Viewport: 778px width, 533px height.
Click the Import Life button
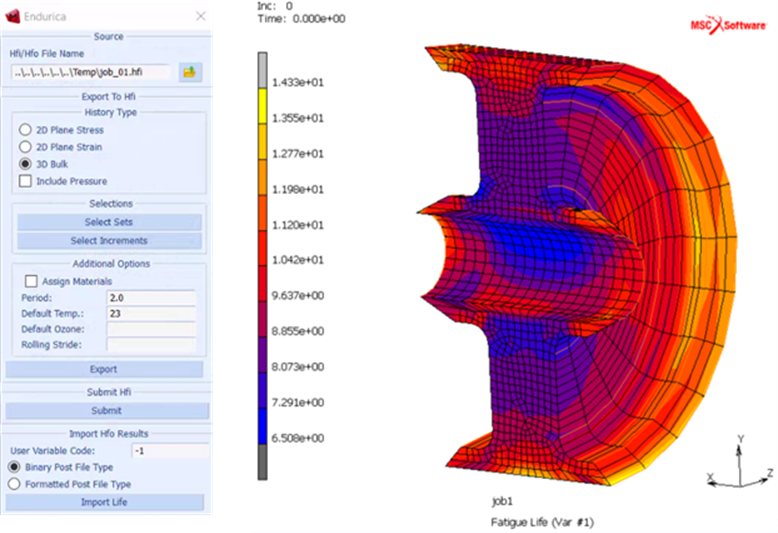point(105,502)
